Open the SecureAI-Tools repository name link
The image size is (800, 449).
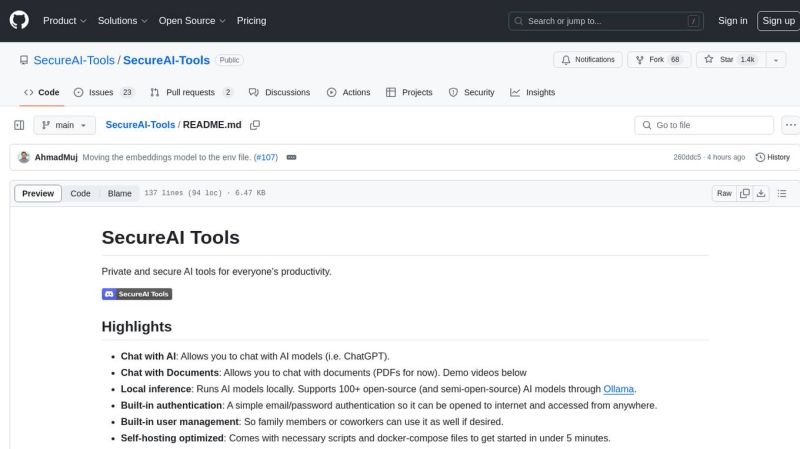tap(166, 60)
